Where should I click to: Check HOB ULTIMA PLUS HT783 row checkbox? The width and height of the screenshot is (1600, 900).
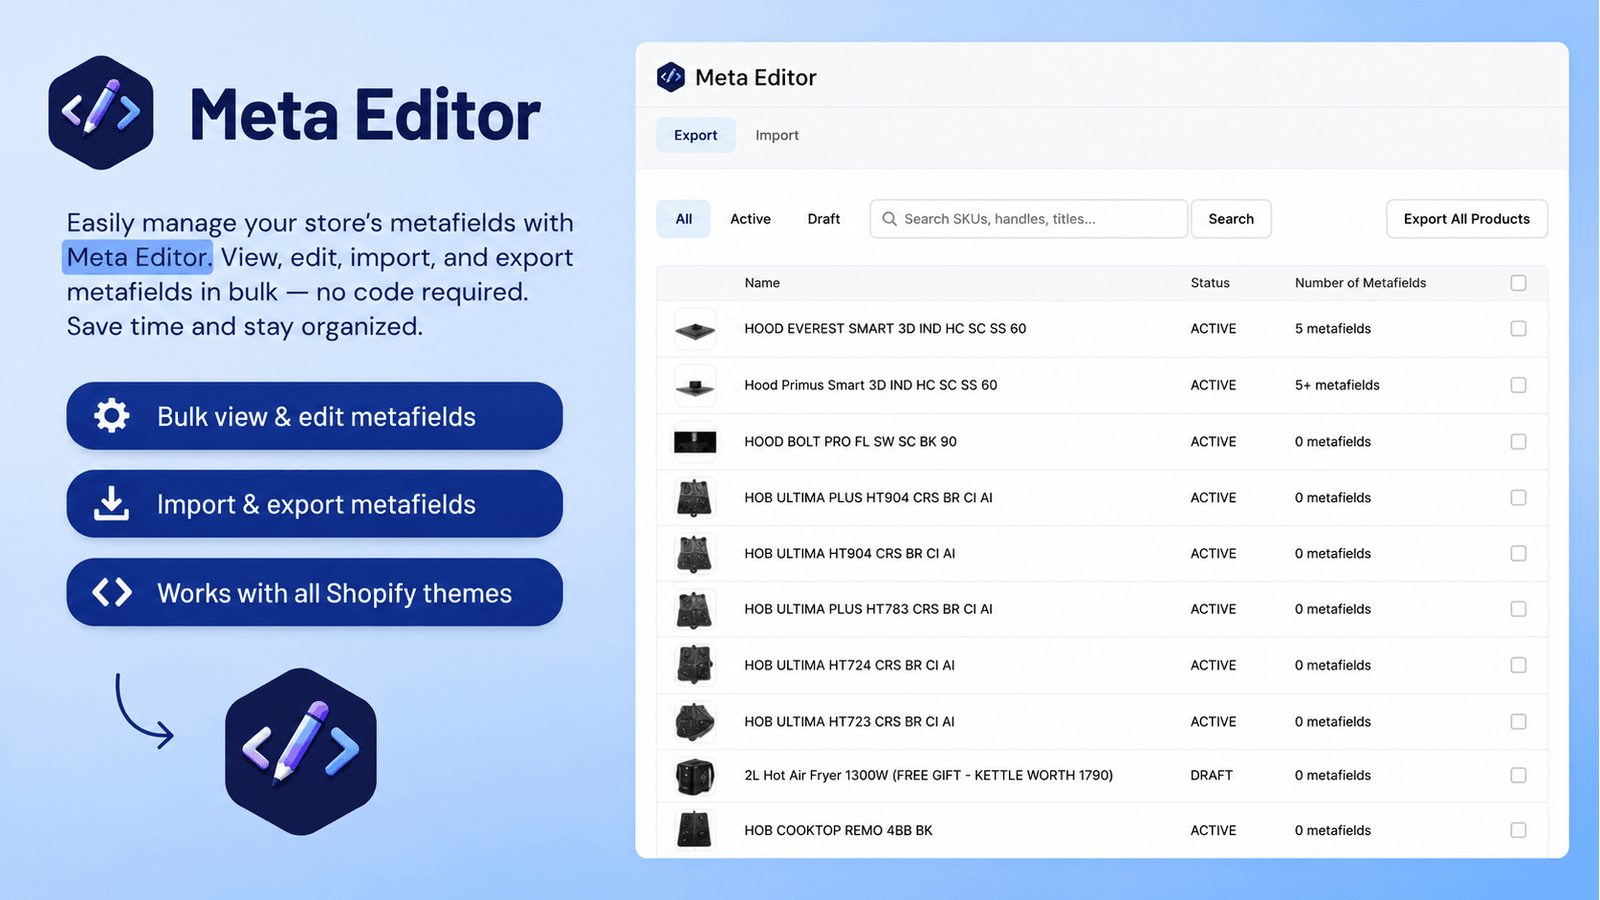1518,609
